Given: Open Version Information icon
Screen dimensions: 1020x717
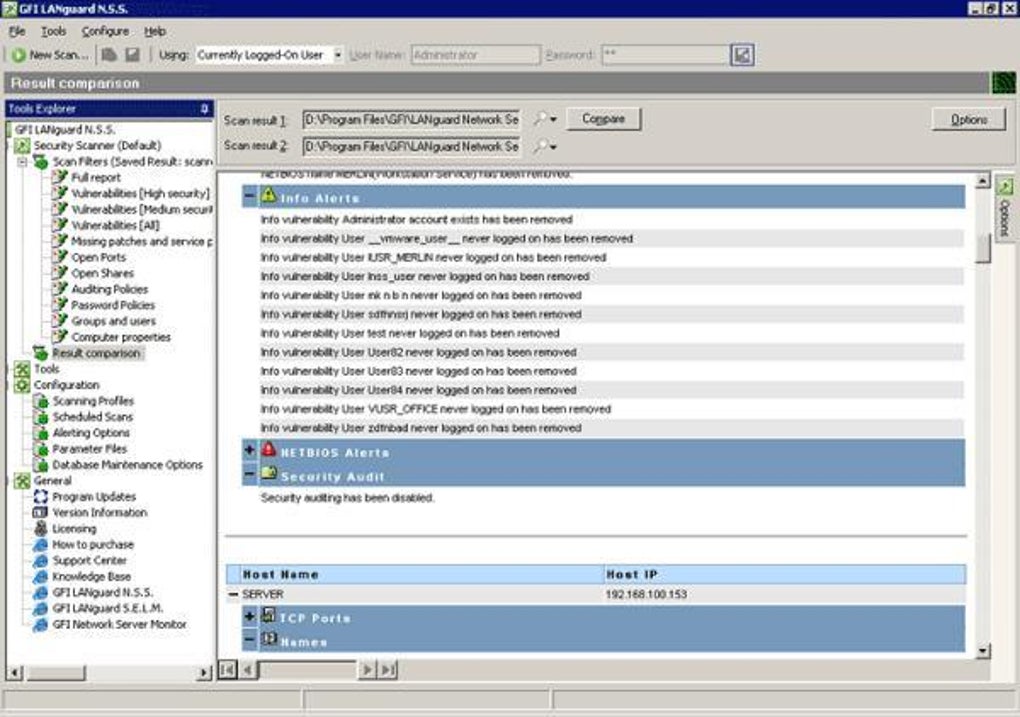Looking at the screenshot, I should pyautogui.click(x=40, y=513).
